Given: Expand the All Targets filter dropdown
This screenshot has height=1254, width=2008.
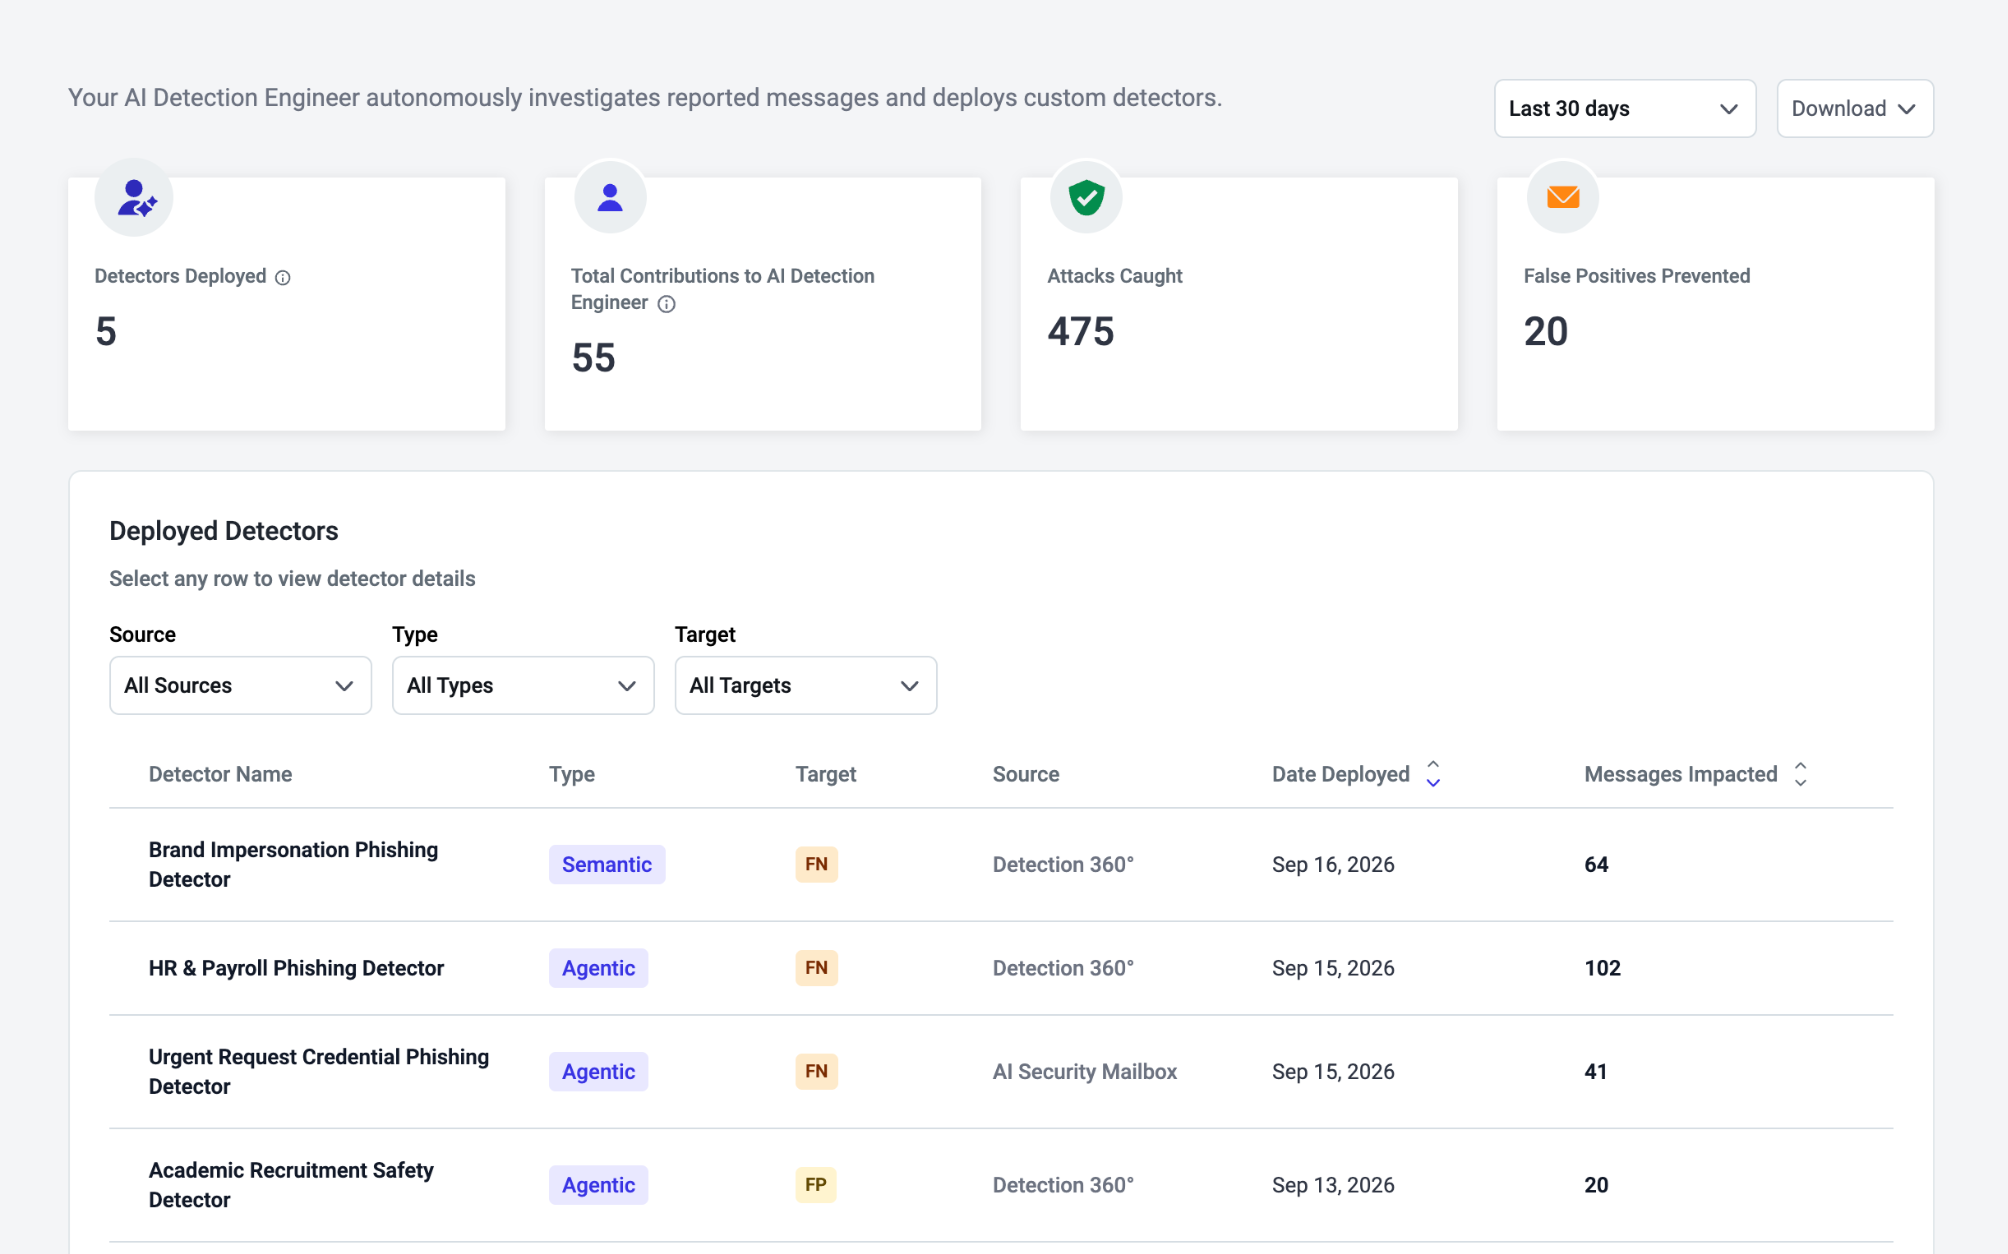Looking at the screenshot, I should 806,685.
